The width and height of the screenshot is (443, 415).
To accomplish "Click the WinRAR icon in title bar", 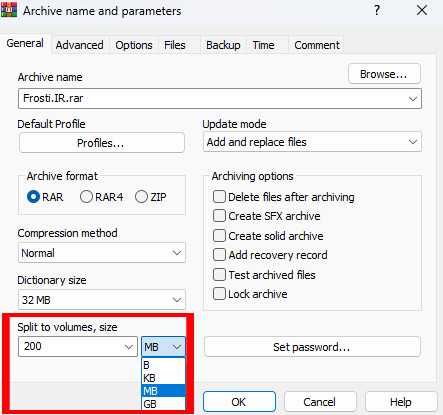I will point(9,10).
